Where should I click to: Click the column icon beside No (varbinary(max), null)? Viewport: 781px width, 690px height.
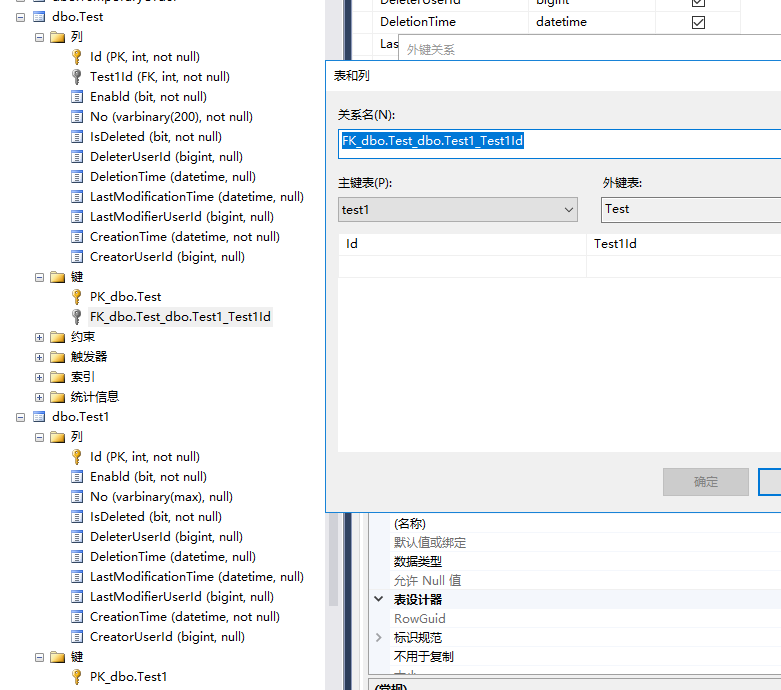point(77,497)
